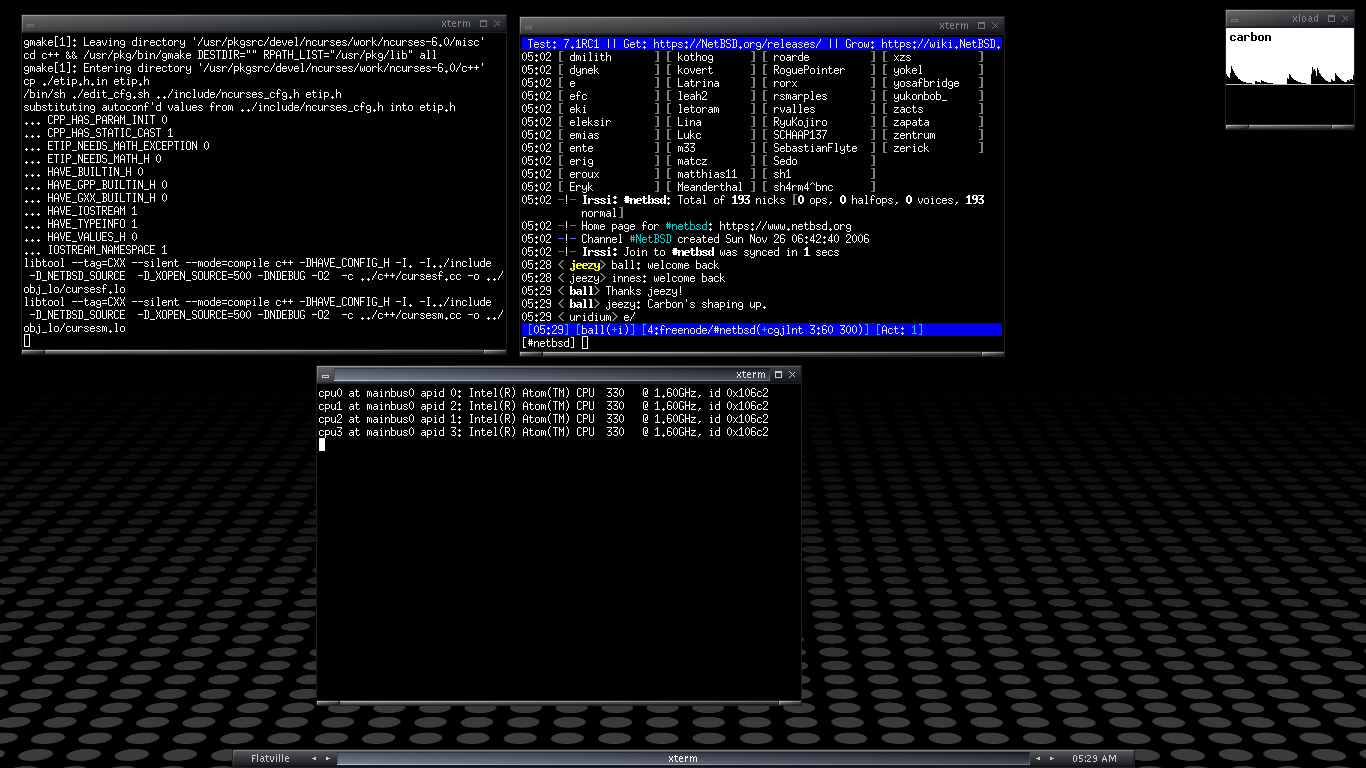The width and height of the screenshot is (1366, 768).
Task: Click the xload window title text
Action: (x=1305, y=18)
